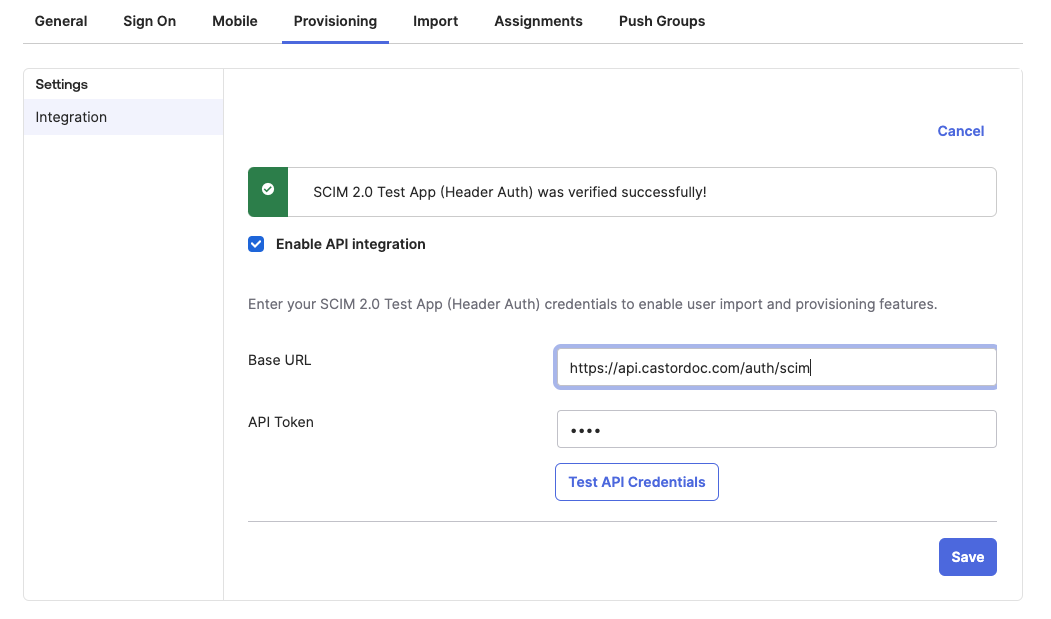
Task: Go to the Mobile tab
Action: pyautogui.click(x=235, y=21)
